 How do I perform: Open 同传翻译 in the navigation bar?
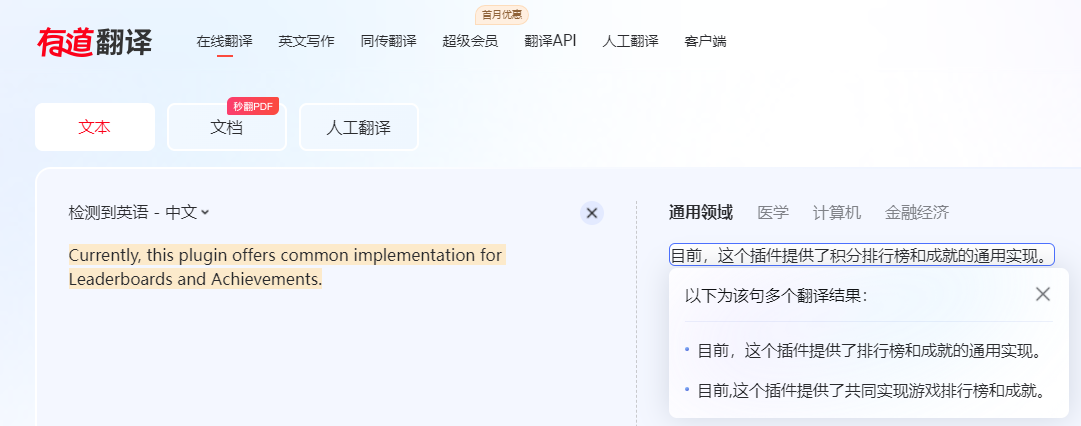(x=388, y=41)
